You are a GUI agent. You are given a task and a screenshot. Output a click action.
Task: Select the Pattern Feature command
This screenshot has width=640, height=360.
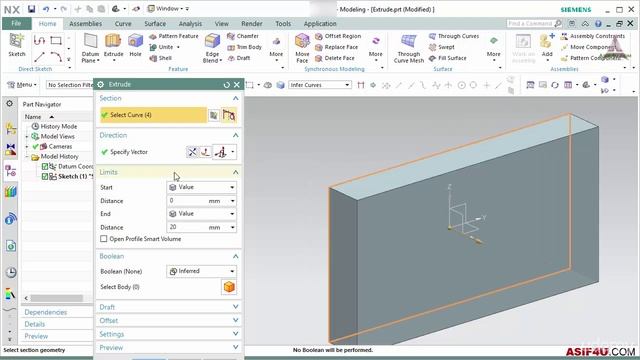(x=174, y=36)
